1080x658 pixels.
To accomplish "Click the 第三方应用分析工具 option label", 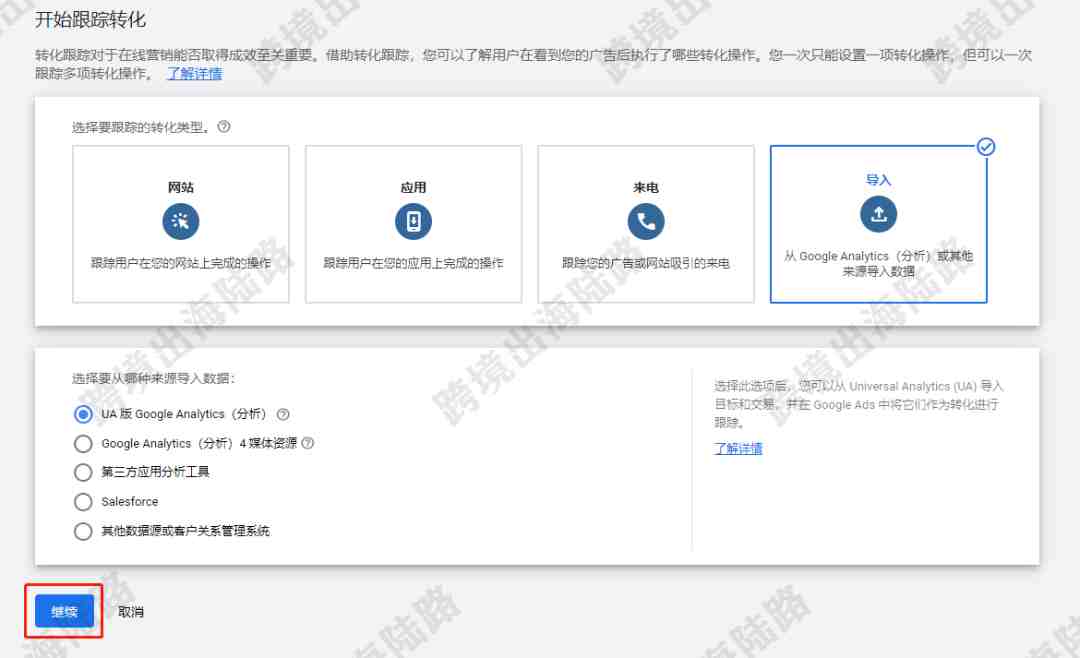I will click(x=155, y=472).
